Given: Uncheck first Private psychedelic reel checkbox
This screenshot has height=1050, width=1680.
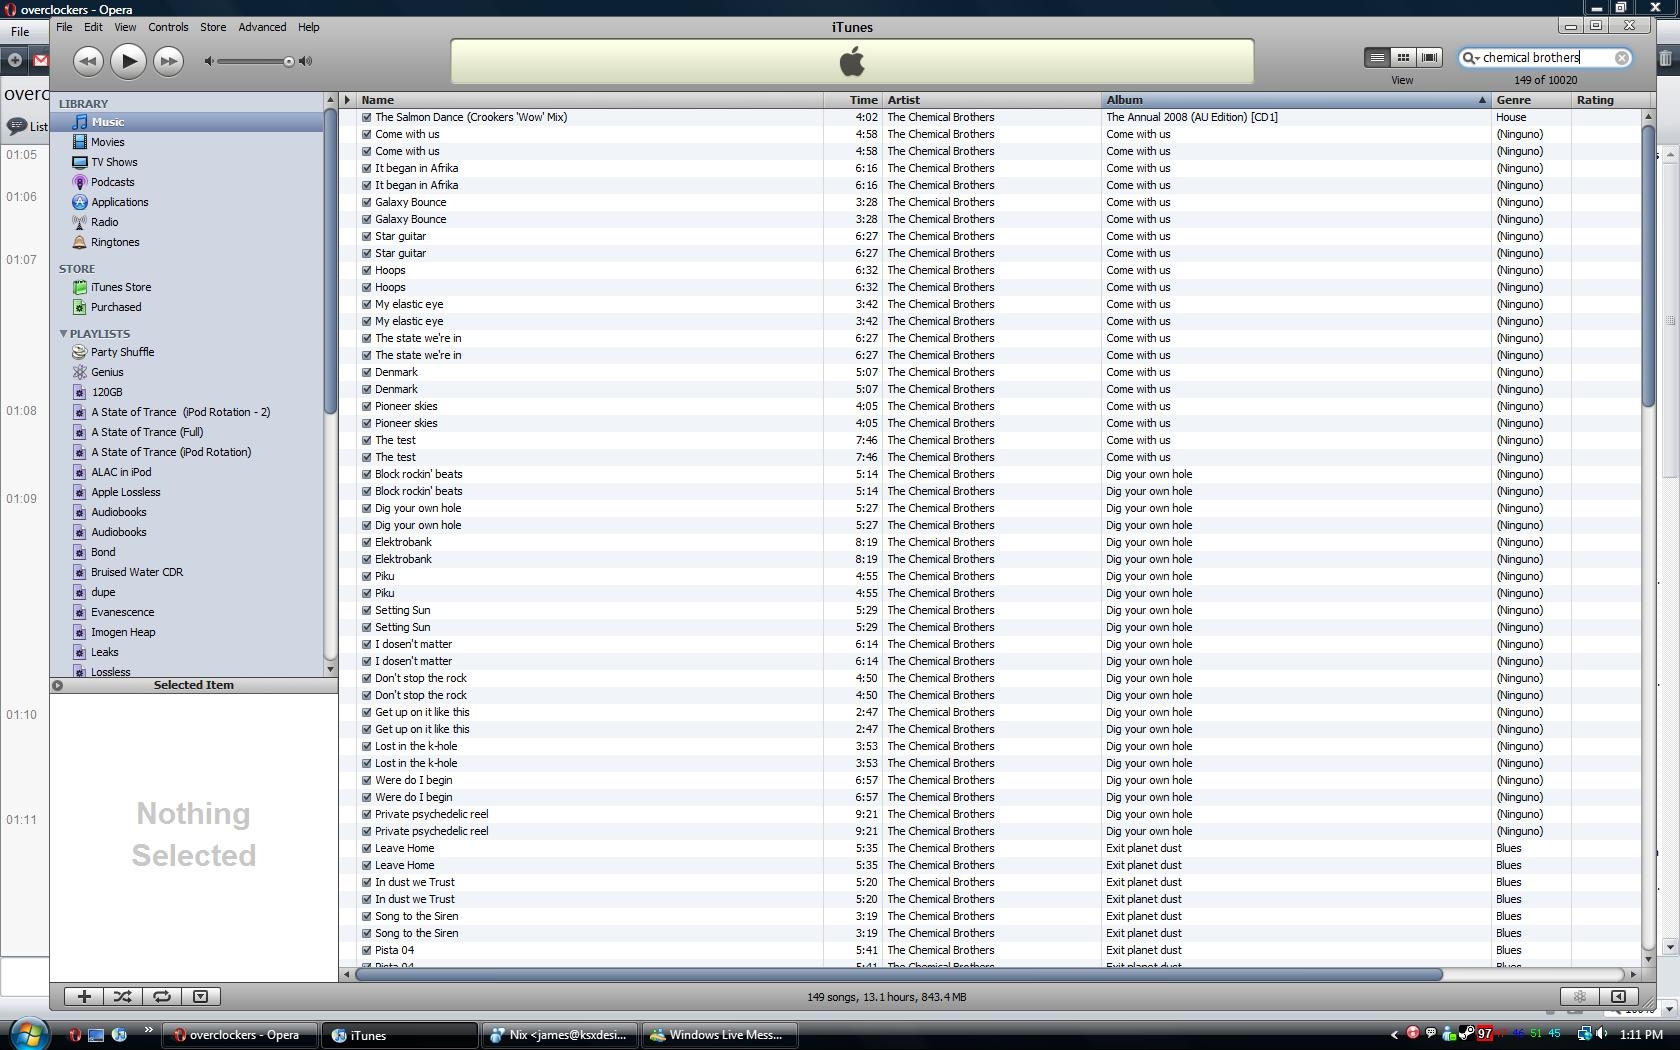Looking at the screenshot, I should coord(366,814).
